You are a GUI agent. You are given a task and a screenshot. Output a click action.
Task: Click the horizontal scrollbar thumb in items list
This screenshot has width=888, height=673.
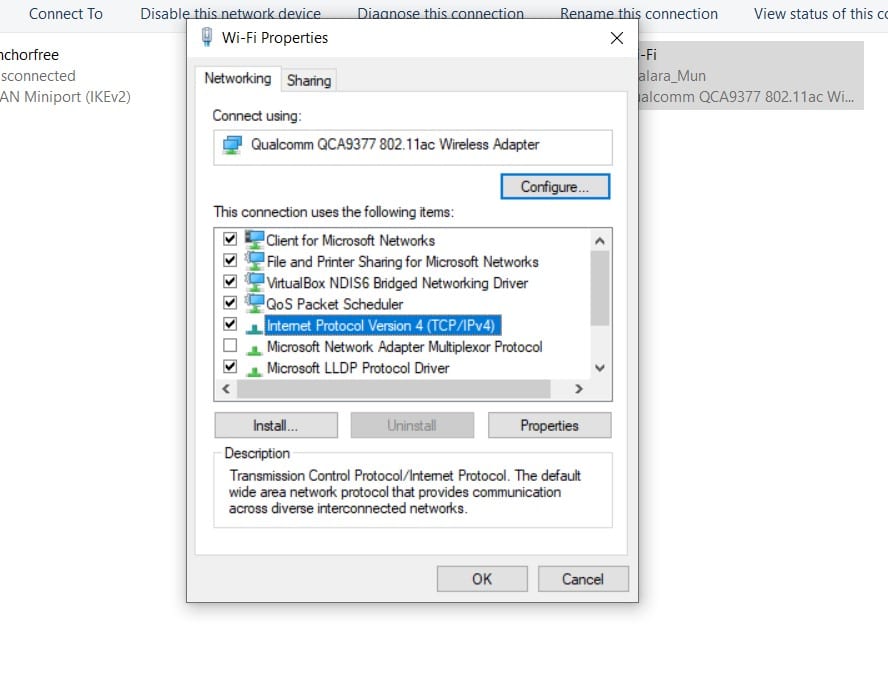point(394,389)
